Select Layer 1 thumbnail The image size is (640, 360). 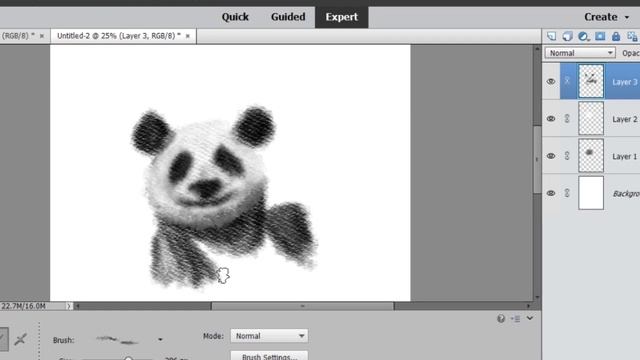pyautogui.click(x=591, y=156)
